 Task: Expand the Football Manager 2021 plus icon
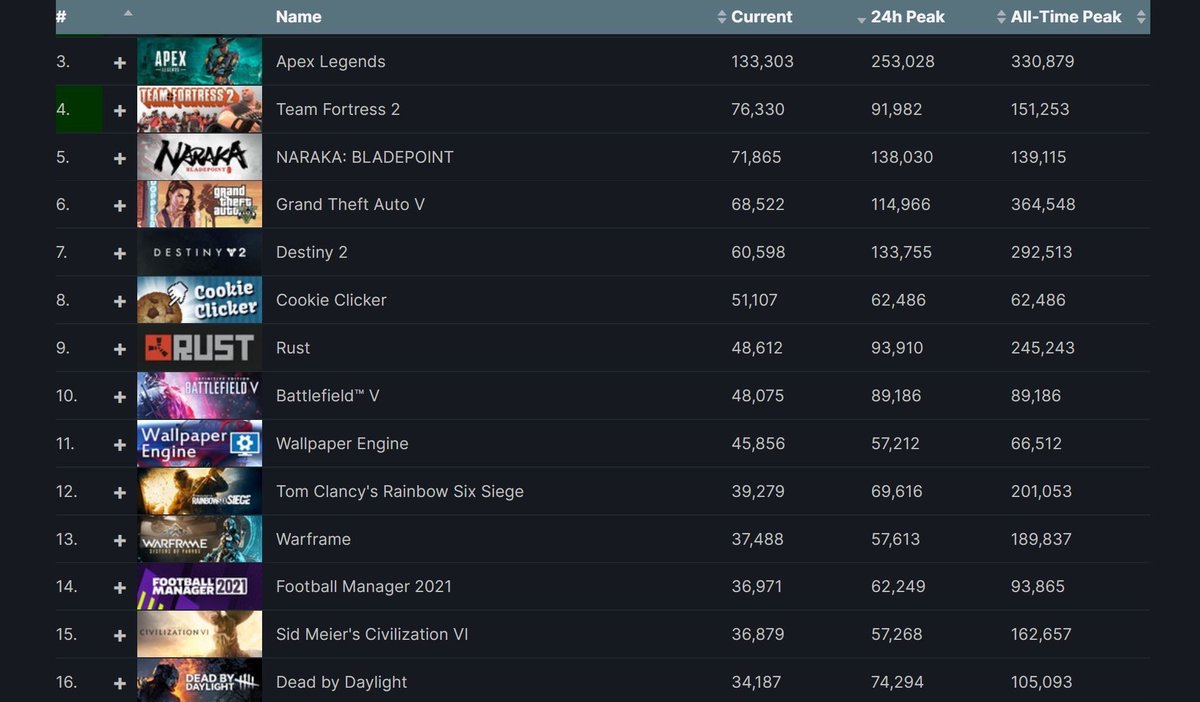click(x=120, y=588)
